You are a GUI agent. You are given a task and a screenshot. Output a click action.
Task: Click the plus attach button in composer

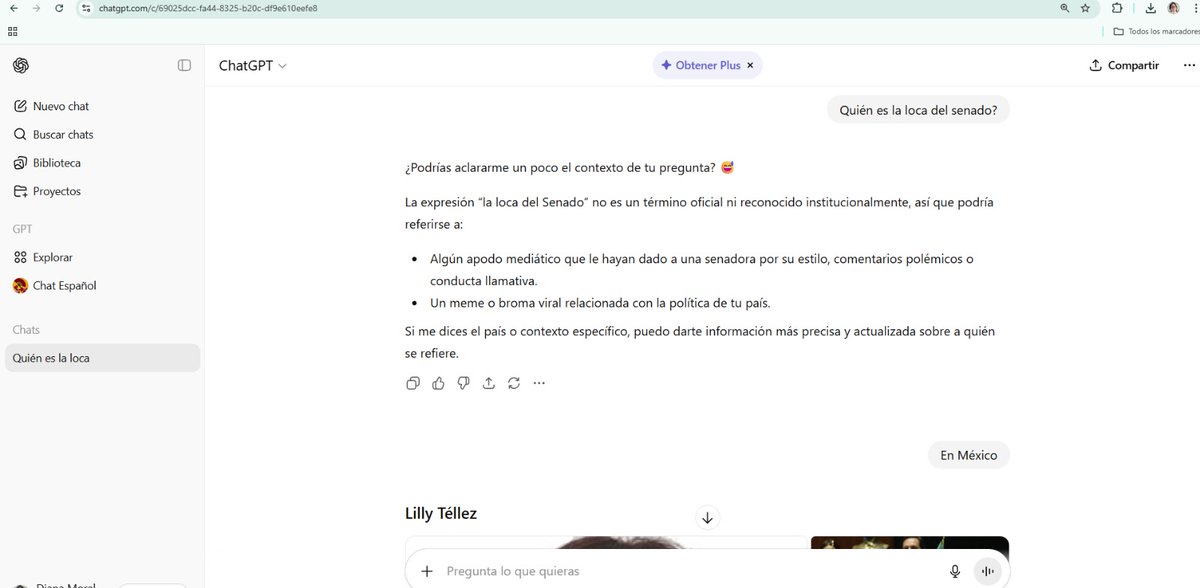point(427,571)
